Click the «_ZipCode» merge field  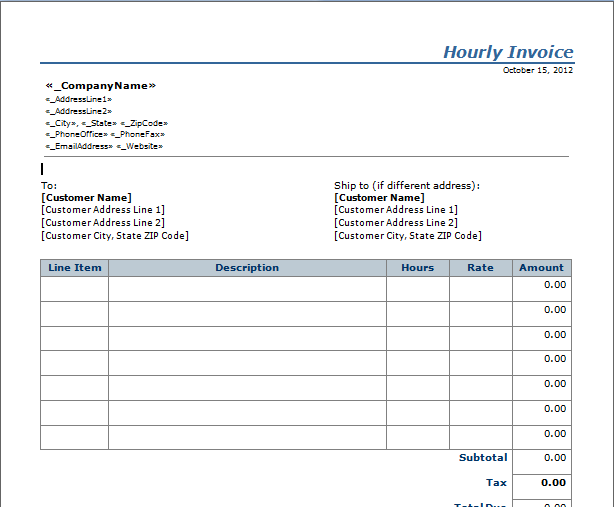point(144,123)
